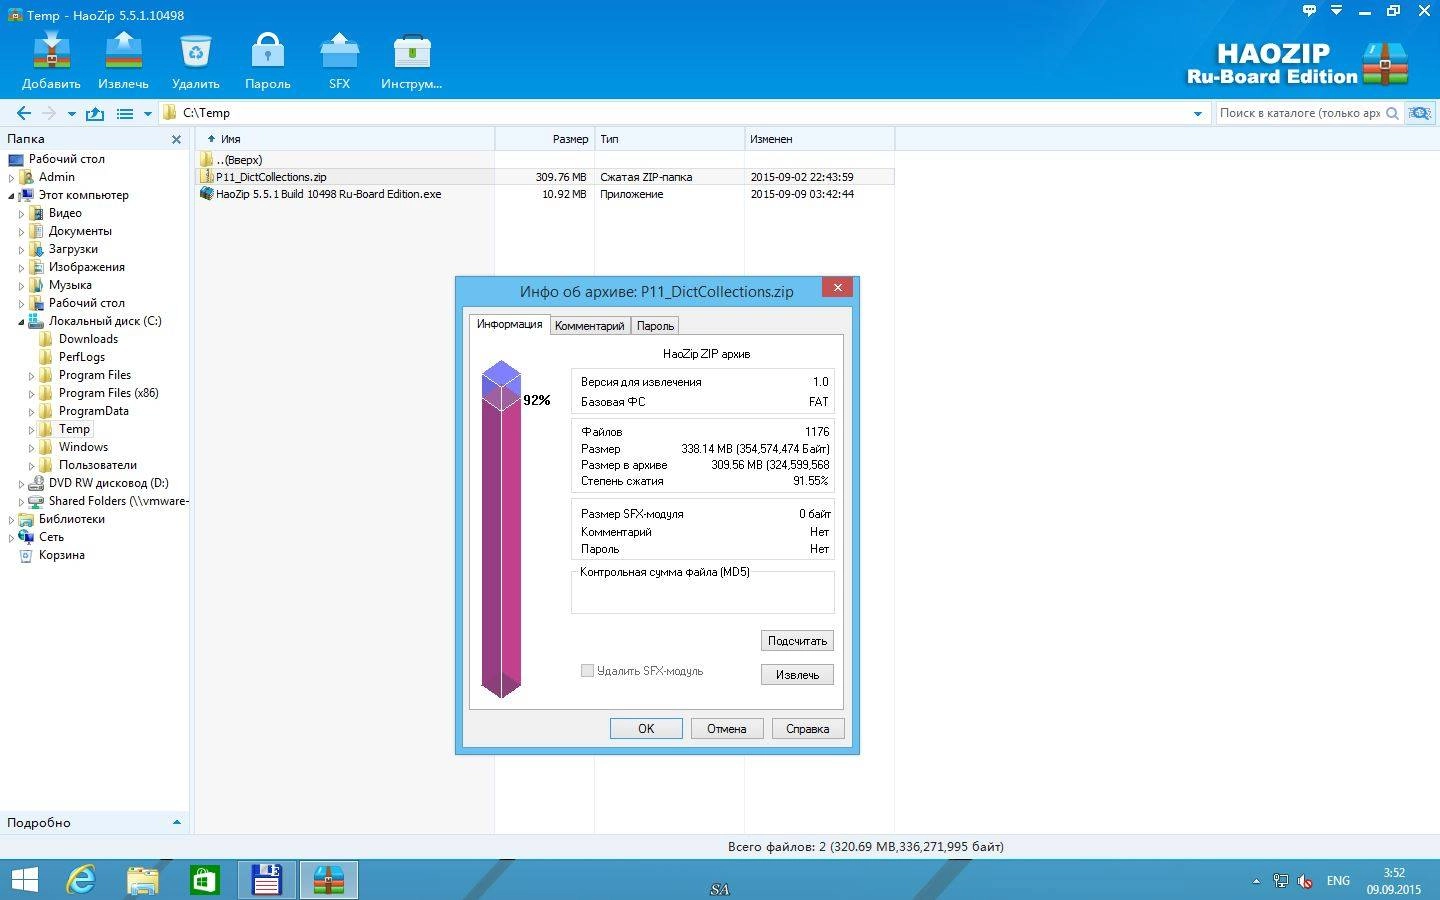Screen dimensions: 1440x900
Task: Select the PerfLogs folder in tree
Action: (81, 357)
